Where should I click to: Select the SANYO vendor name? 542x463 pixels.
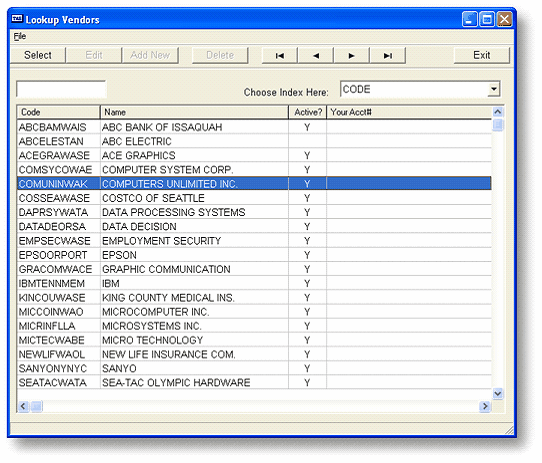[x=119, y=369]
